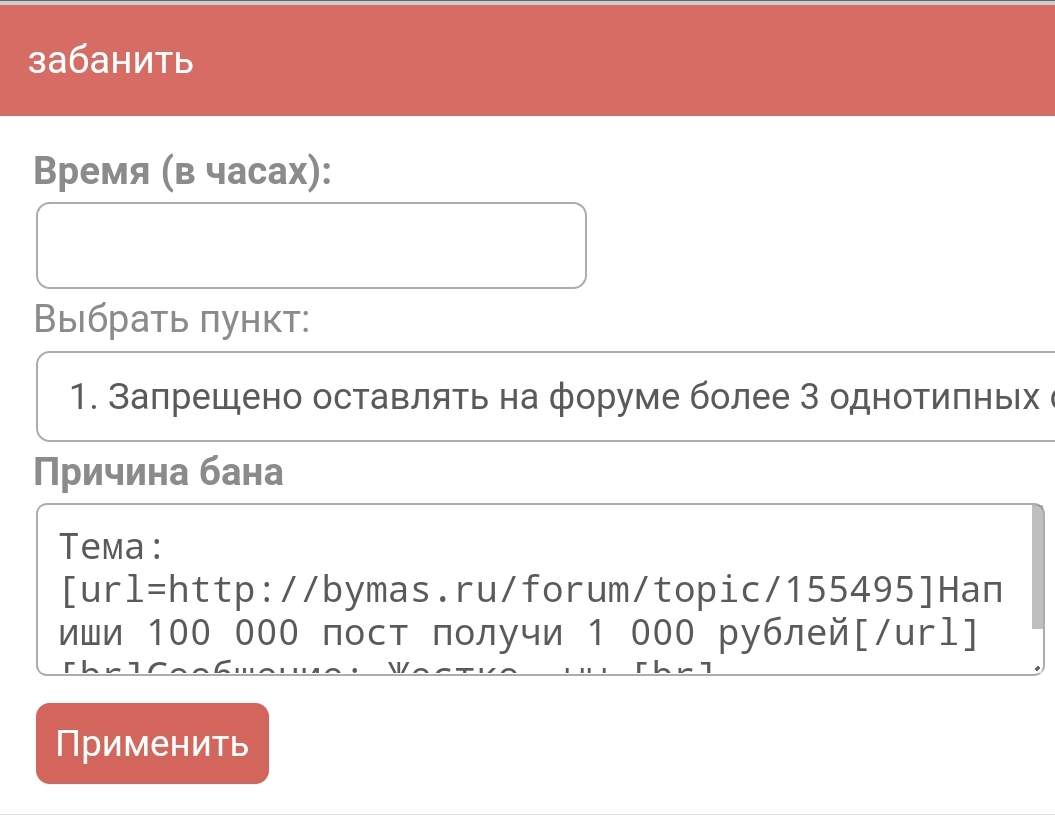1055x815 pixels.
Task: Open the Выбрать пункт dropdown
Action: (x=545, y=397)
